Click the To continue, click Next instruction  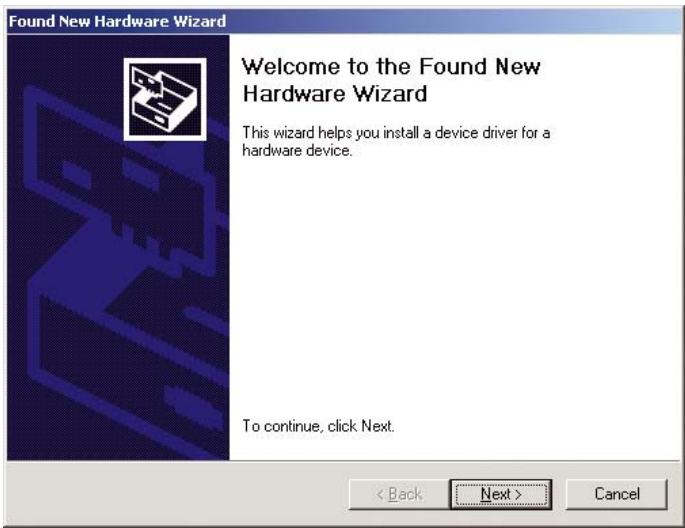[x=318, y=426]
